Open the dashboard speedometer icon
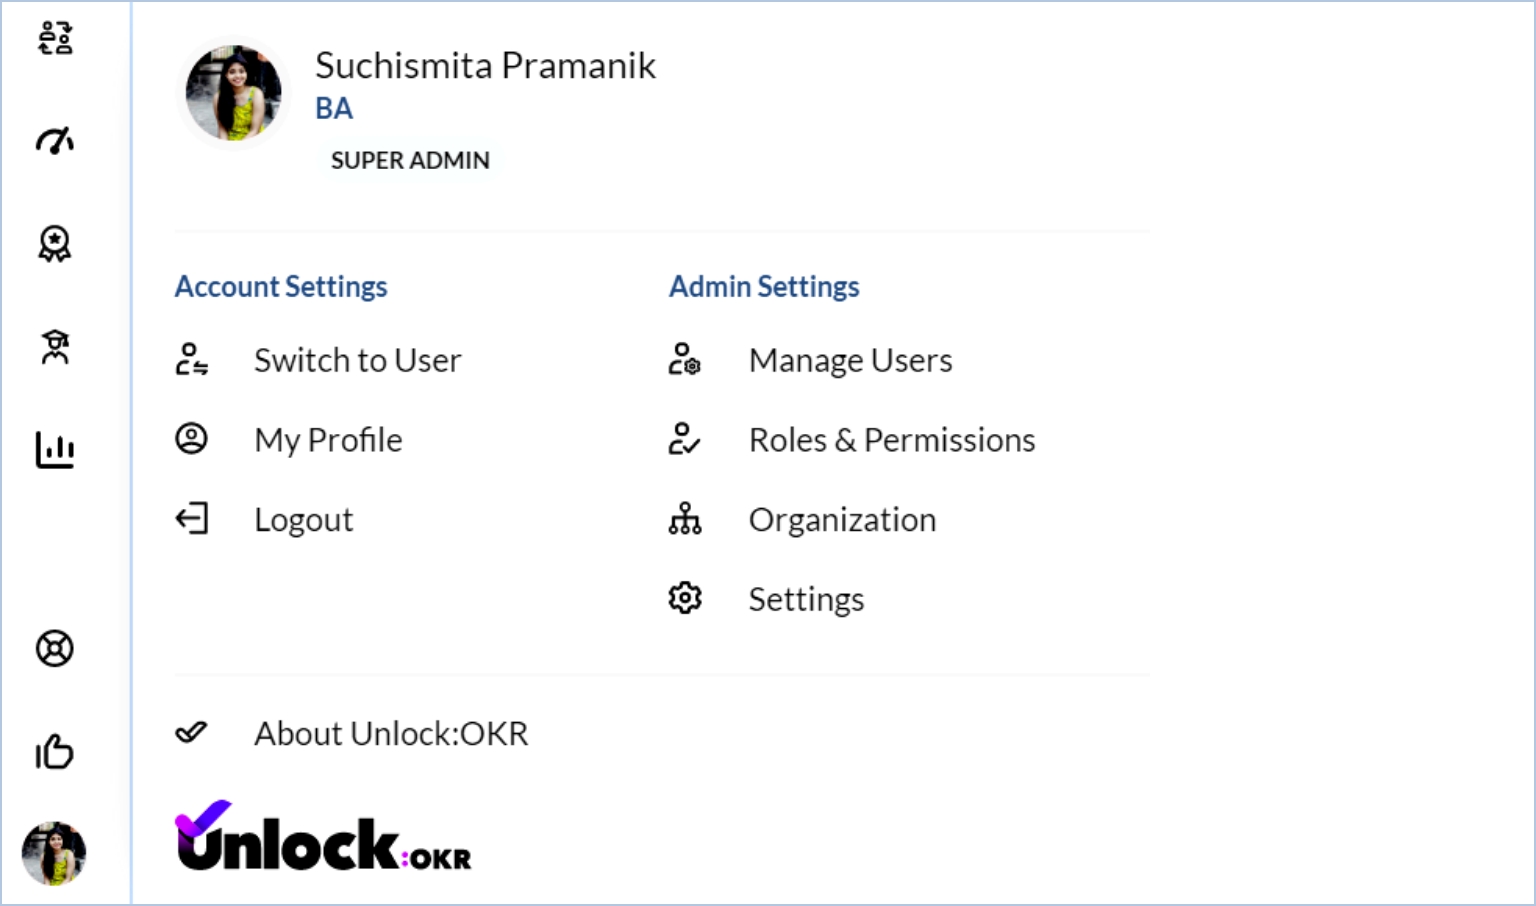The image size is (1536, 906). pos(55,141)
